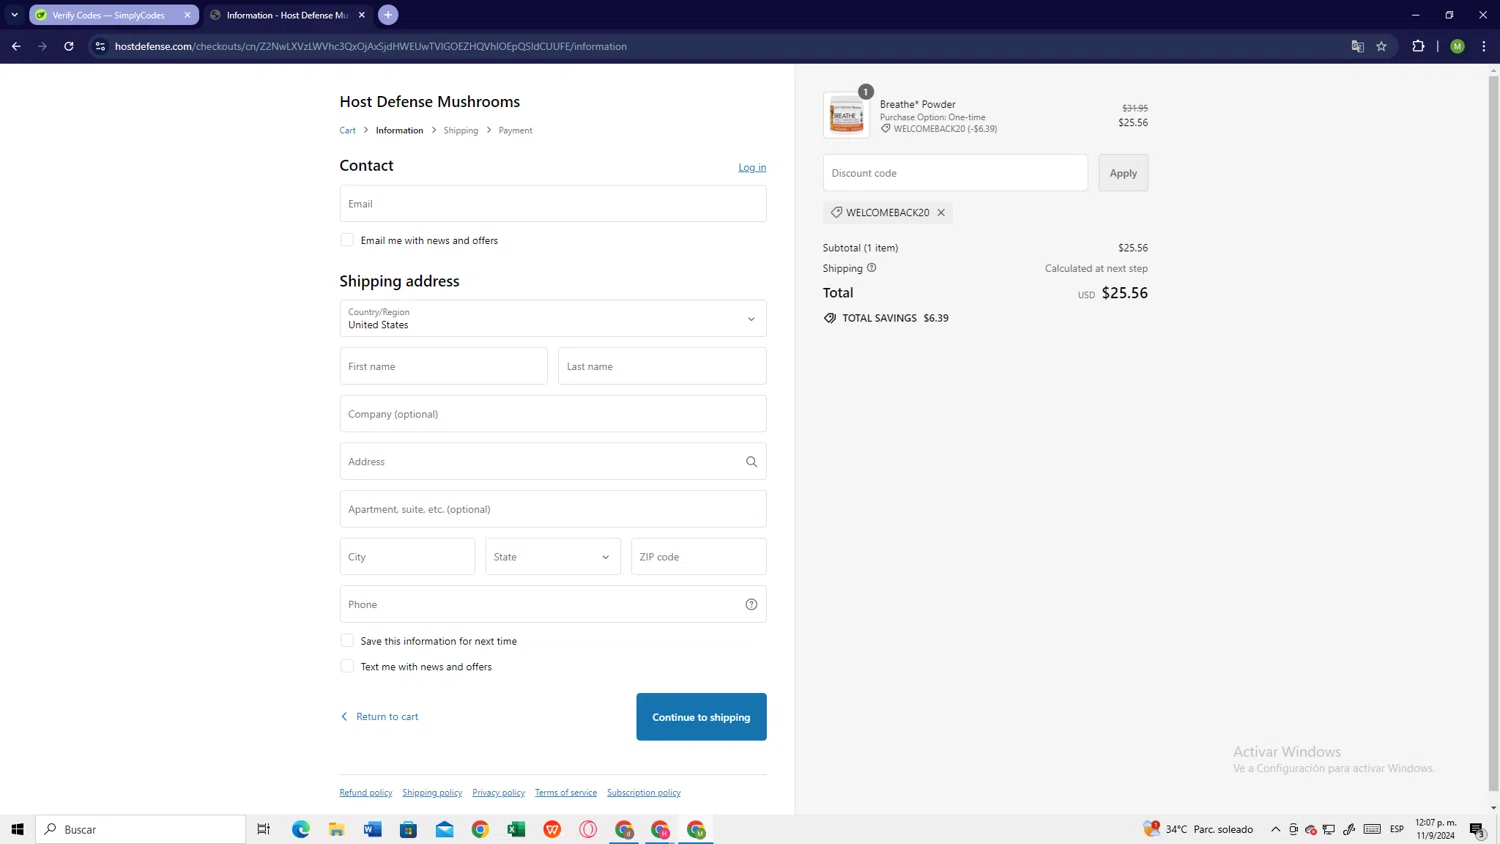Click the Payment breadcrumb step
Viewport: 1500px width, 844px height.
(x=515, y=131)
